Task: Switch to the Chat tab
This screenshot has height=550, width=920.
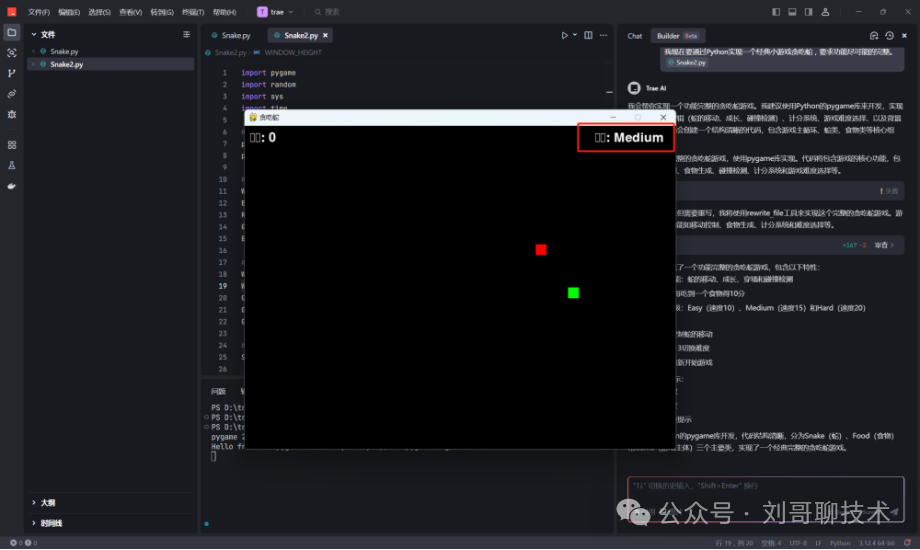Action: tap(634, 35)
